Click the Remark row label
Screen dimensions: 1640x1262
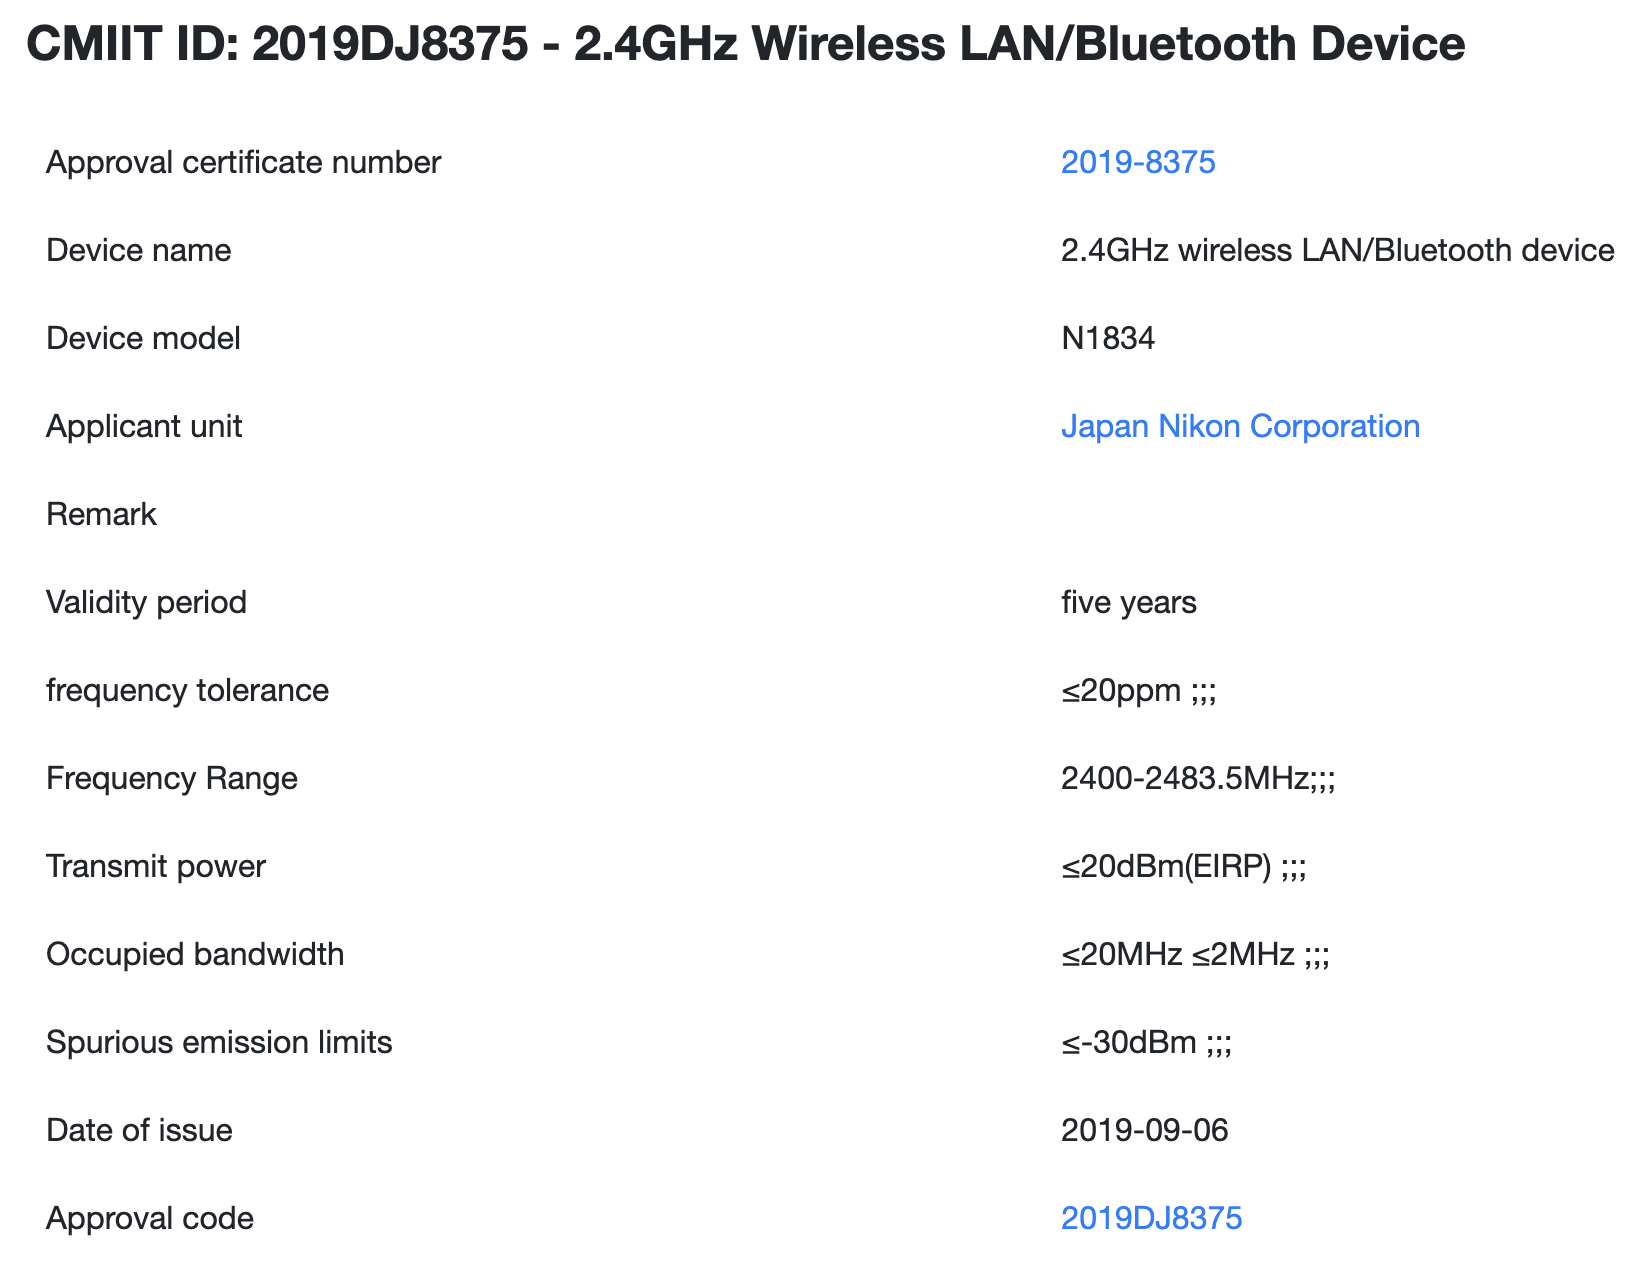pos(101,514)
